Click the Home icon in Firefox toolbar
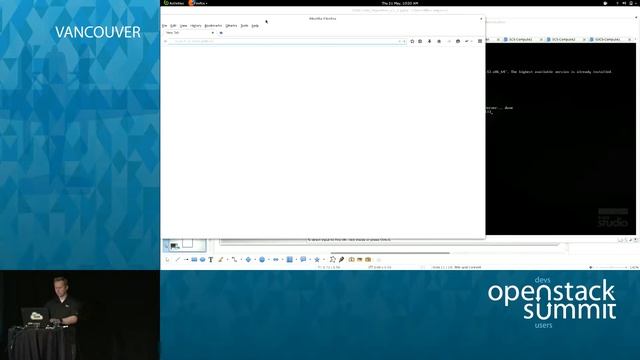This screenshot has height=360, width=640. point(439,41)
